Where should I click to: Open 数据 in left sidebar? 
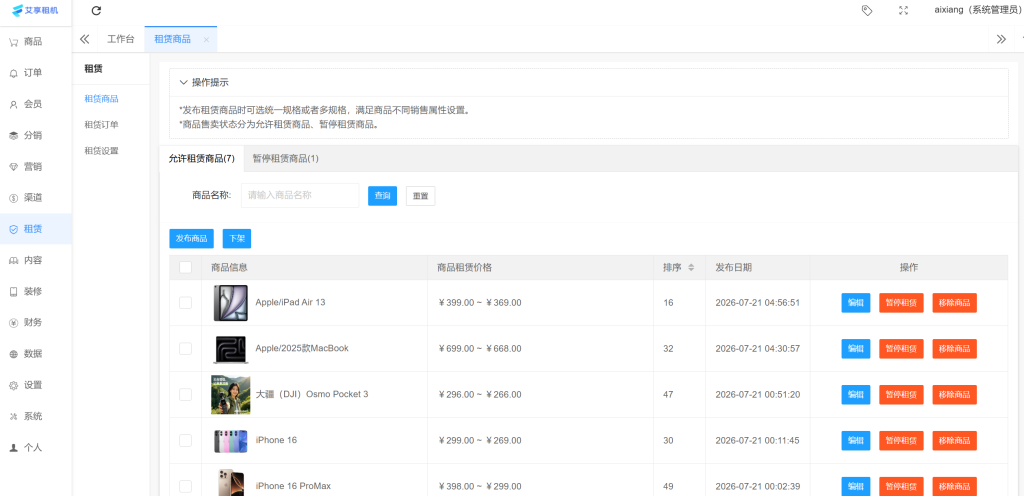[36, 354]
